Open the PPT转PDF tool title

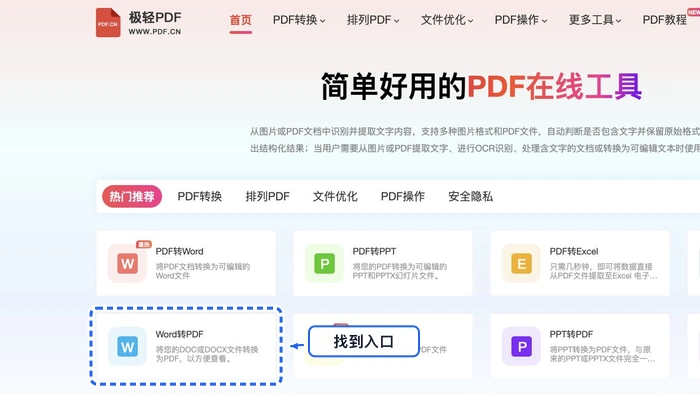pos(571,334)
